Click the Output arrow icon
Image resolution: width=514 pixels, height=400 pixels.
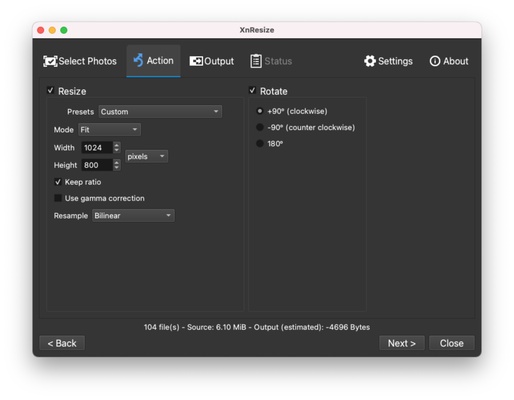coord(196,61)
